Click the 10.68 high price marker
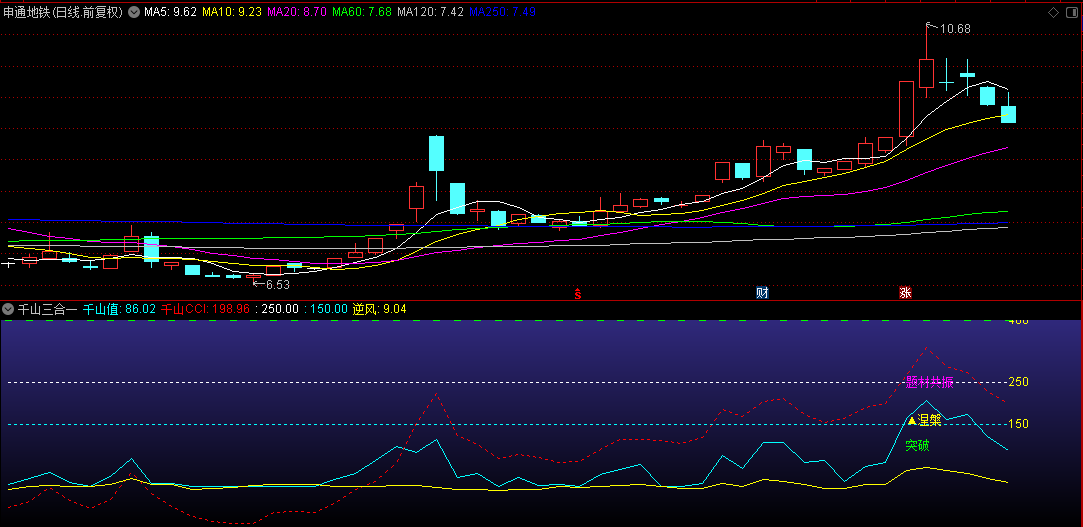The width and height of the screenshot is (1083, 527). point(955,29)
